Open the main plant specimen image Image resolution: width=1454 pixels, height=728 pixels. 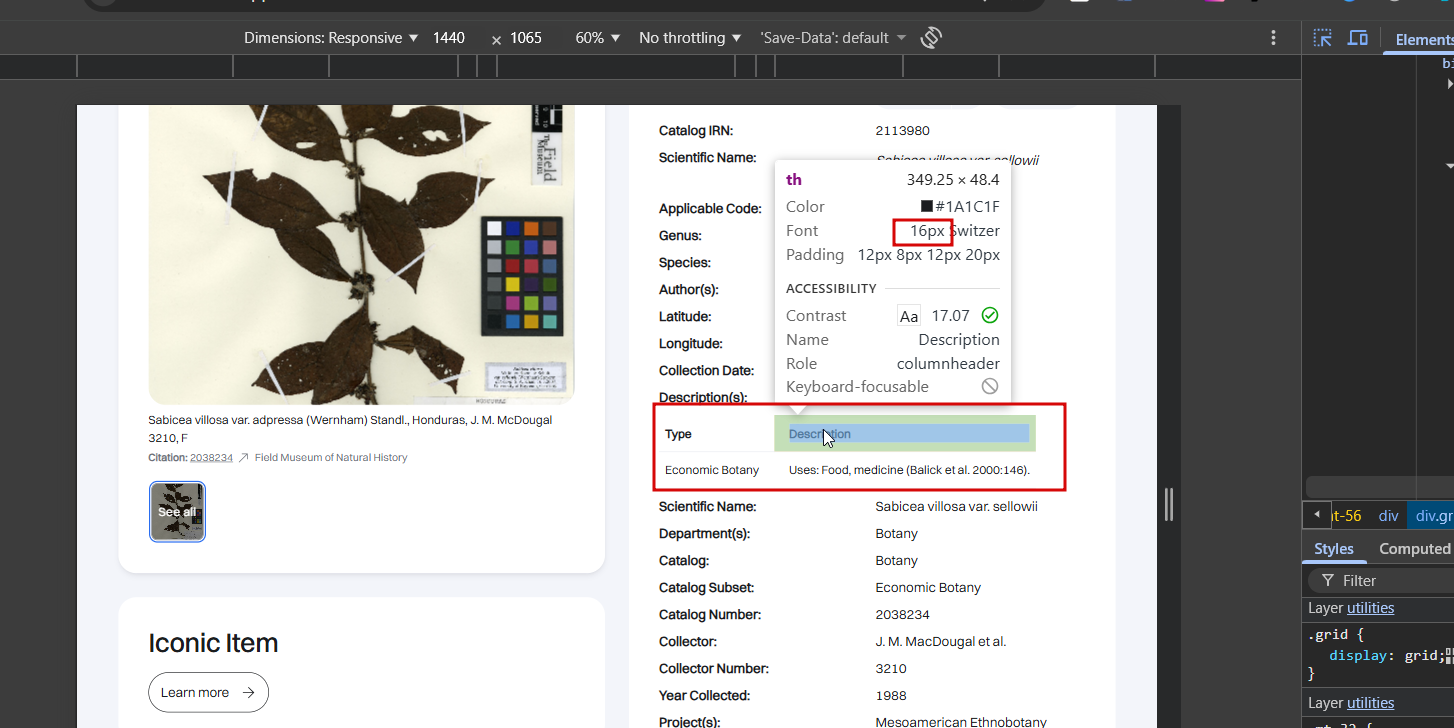point(362,255)
